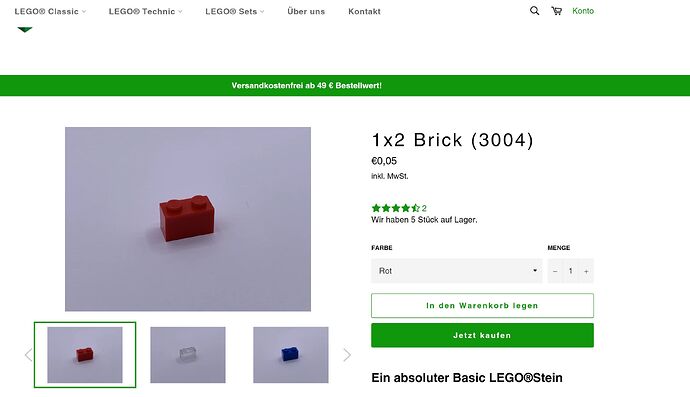Expand the LEGO® Technic menu
This screenshot has height=397, width=690.
(x=145, y=11)
